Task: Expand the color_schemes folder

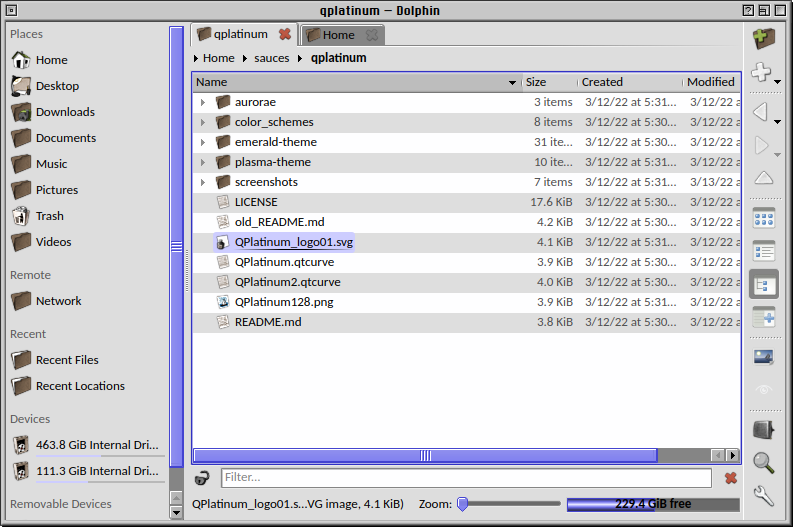Action: click(x=203, y=122)
